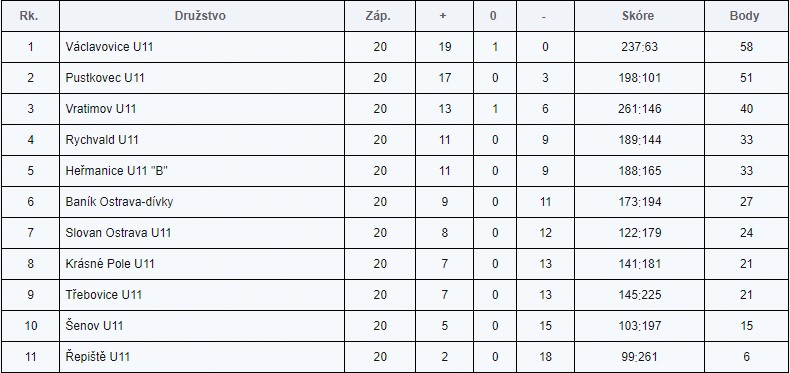Select Krásné Pole U11 team name
Viewport: 790px width, 373px height.
point(110,264)
